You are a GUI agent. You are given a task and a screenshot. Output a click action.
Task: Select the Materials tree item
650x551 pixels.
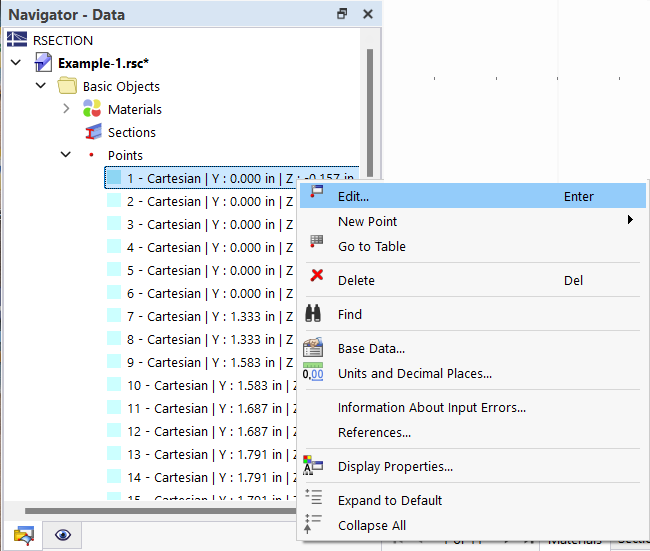point(135,109)
